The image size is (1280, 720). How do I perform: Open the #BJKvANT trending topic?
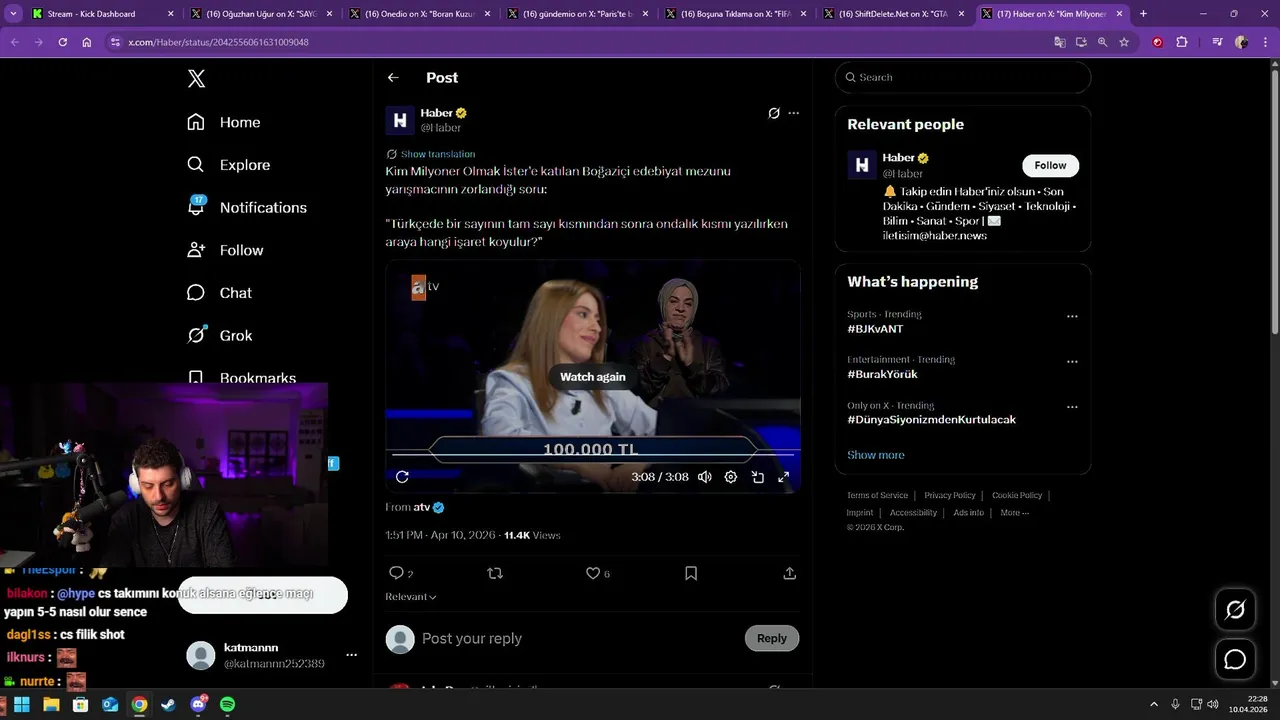(875, 329)
